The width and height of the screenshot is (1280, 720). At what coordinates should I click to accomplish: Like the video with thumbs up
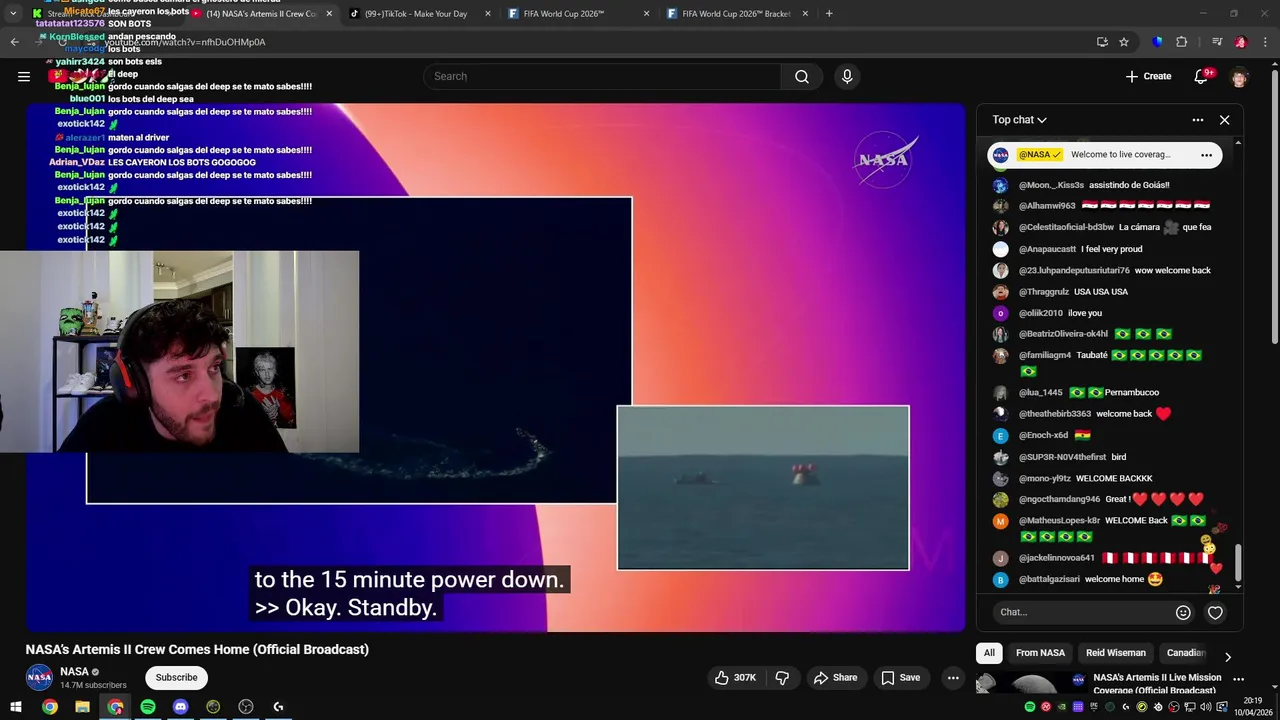734,678
